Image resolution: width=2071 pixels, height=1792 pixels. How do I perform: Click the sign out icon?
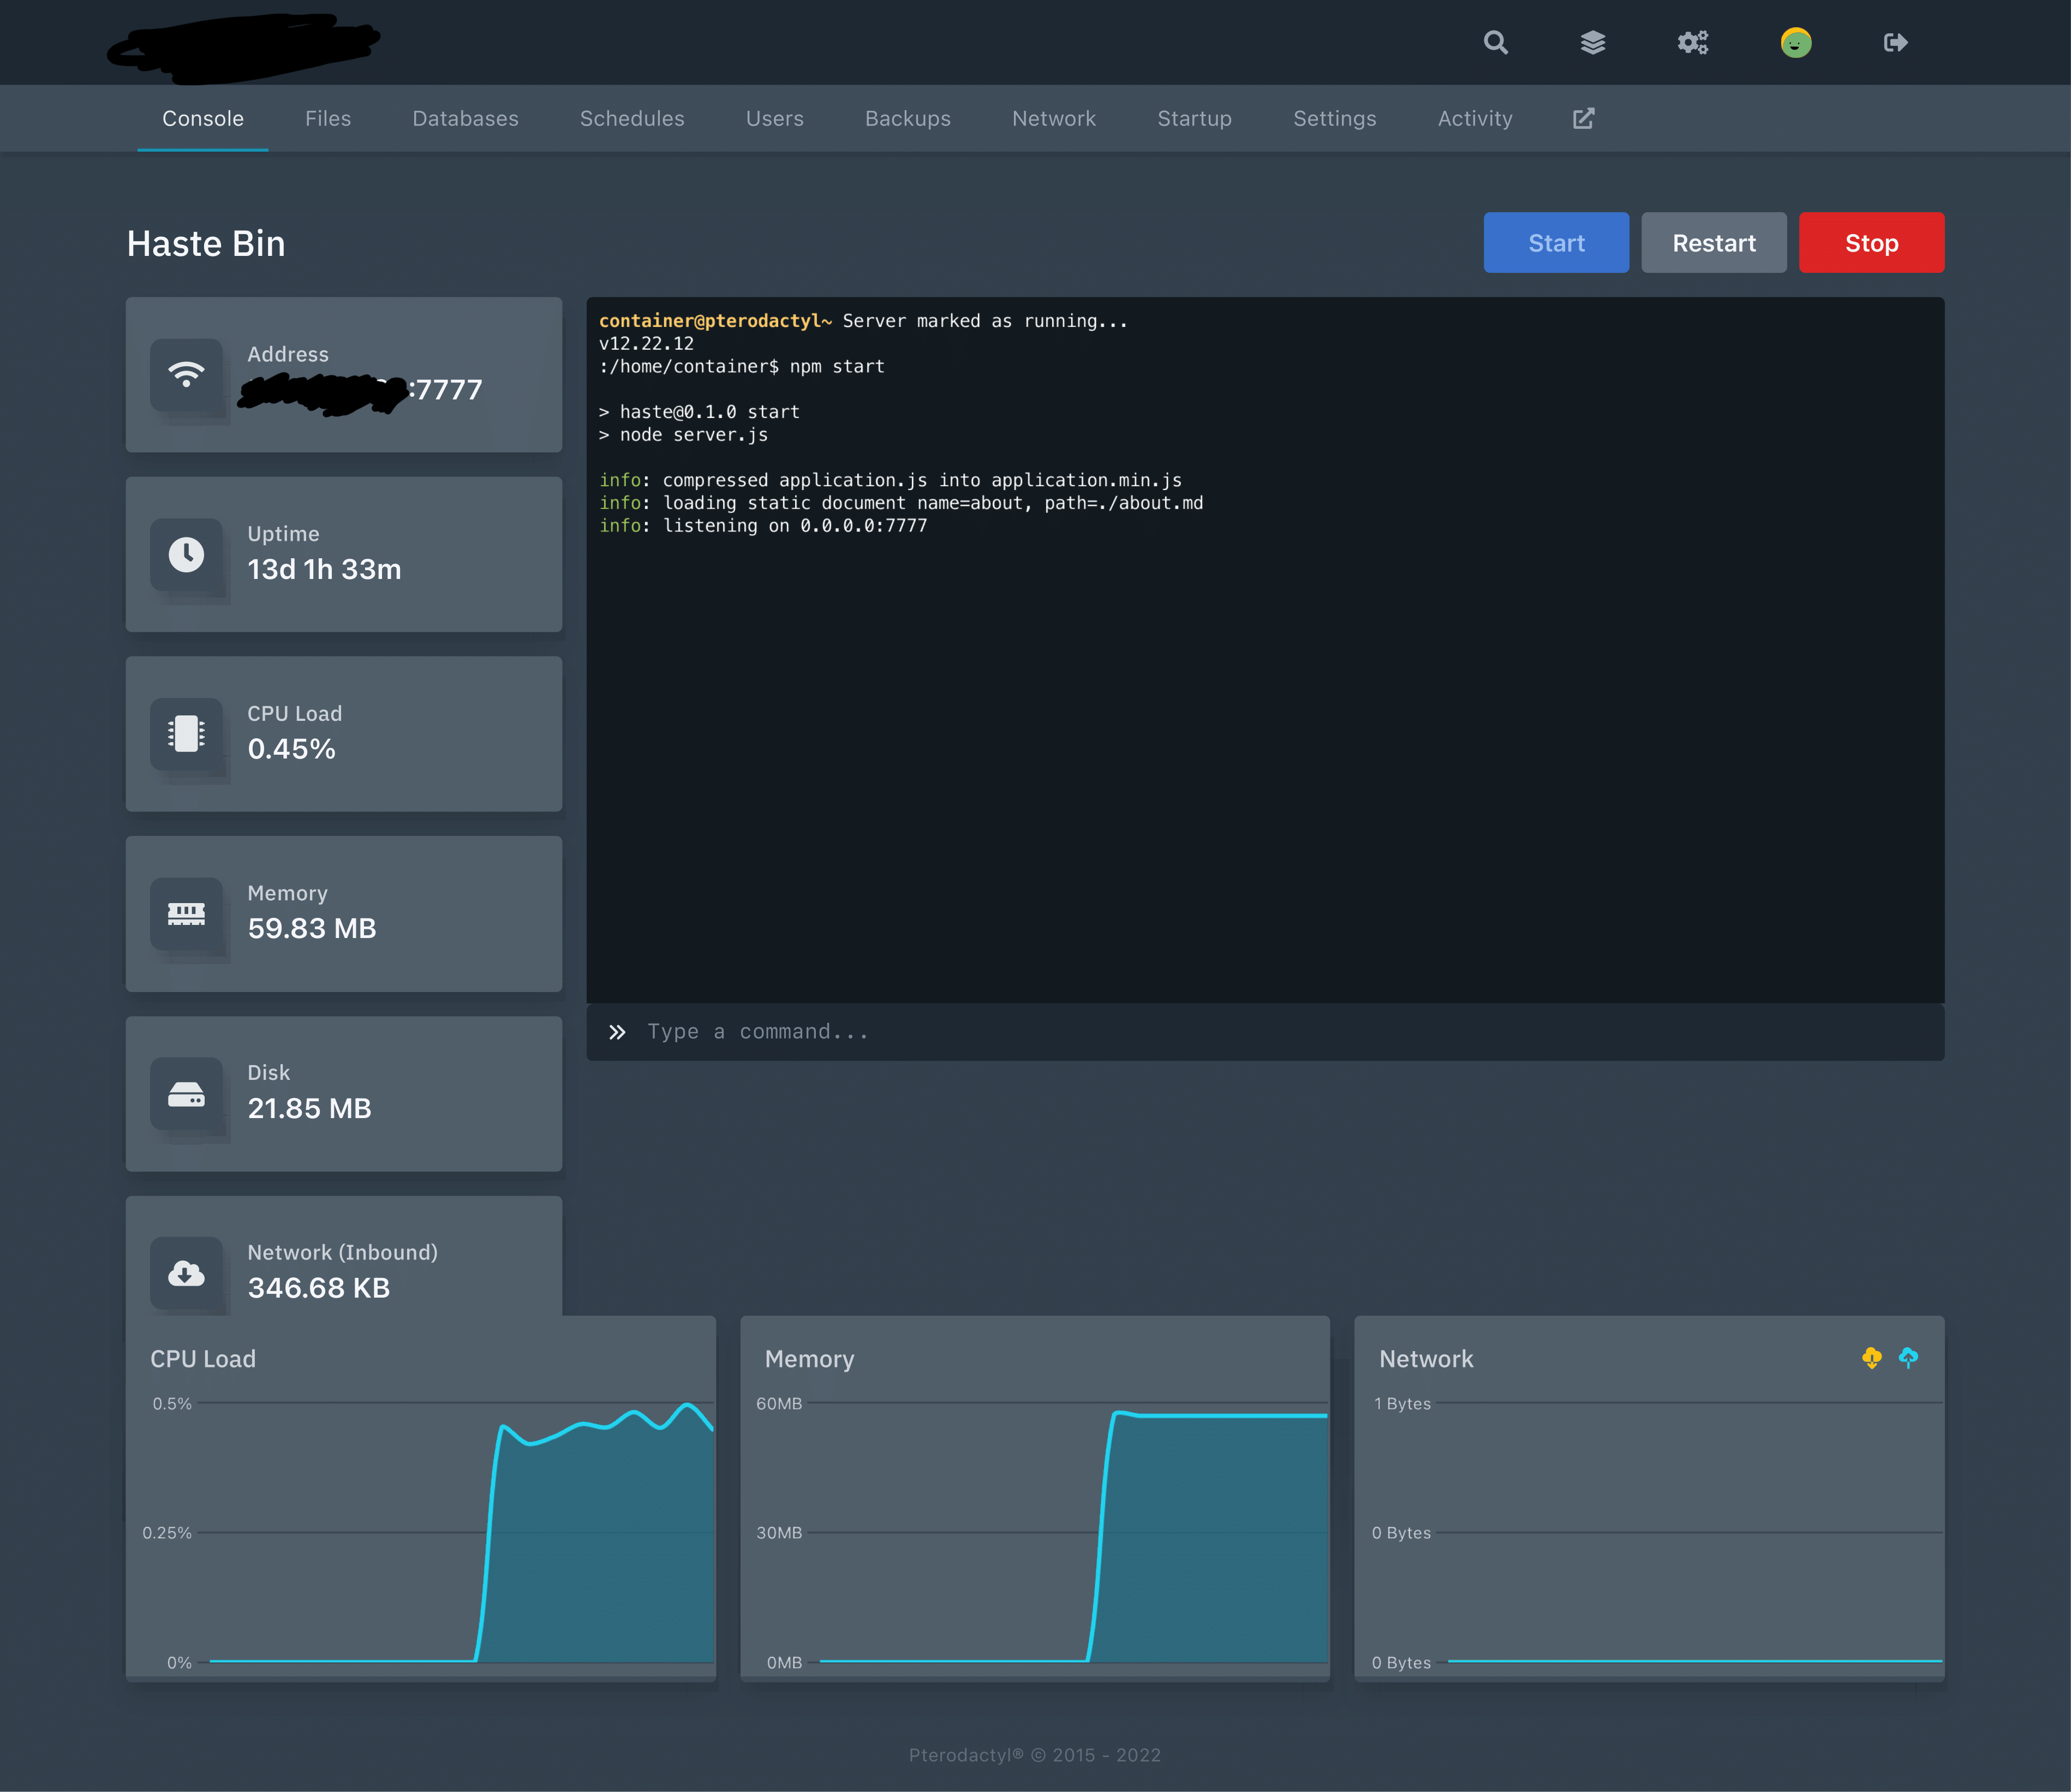(1895, 42)
